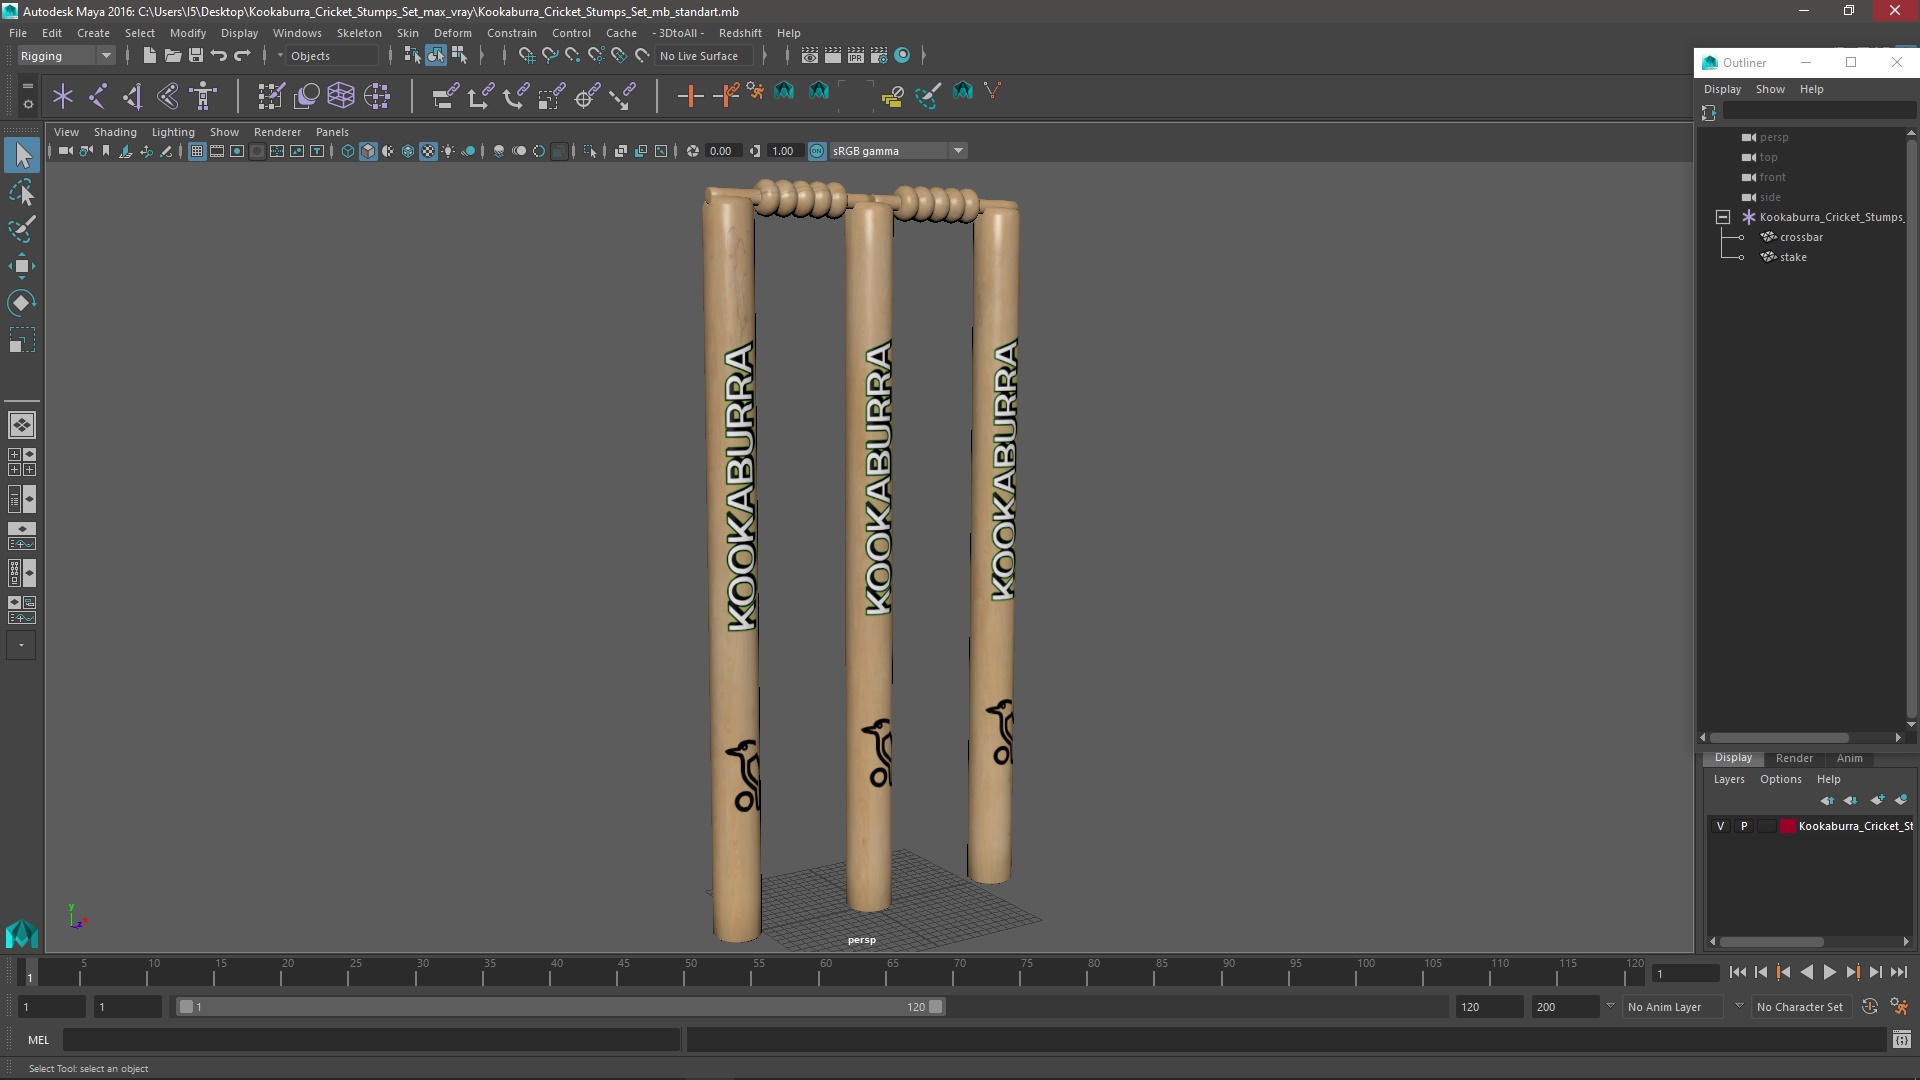Go to end of playback range

1898,972
